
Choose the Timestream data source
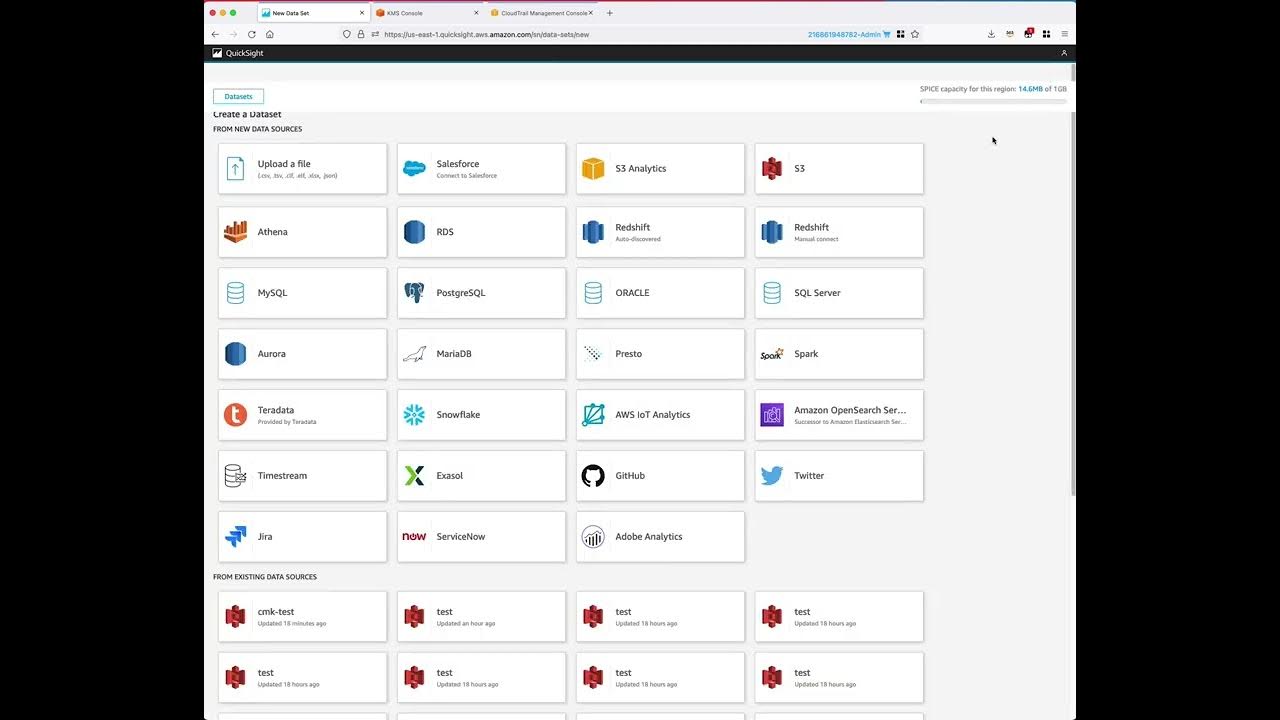[x=302, y=476]
